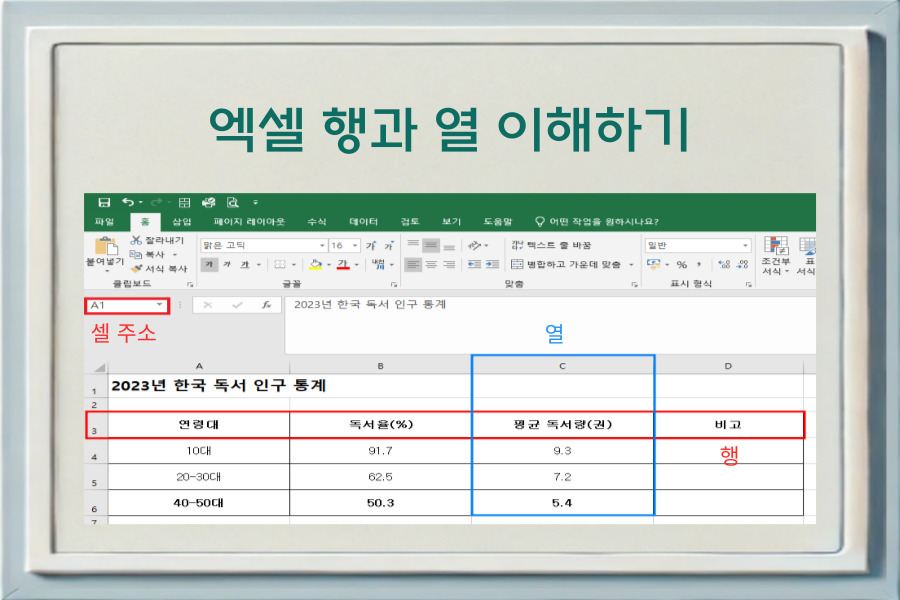Click the accounting currency format icon

click(x=653, y=264)
